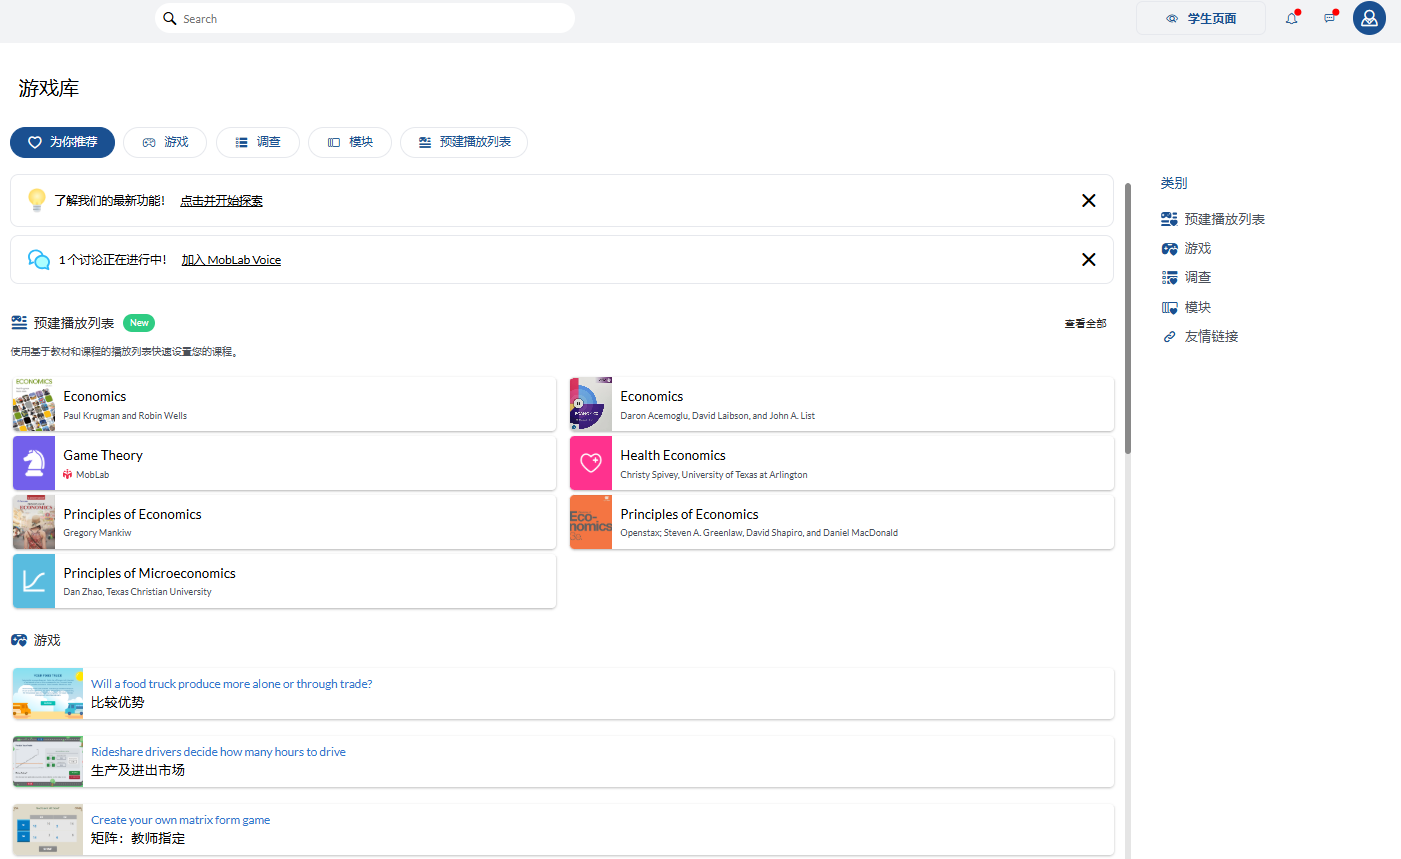This screenshot has width=1401, height=859.
Task: Go to 游戏 in category sidebar
Action: 1186,248
